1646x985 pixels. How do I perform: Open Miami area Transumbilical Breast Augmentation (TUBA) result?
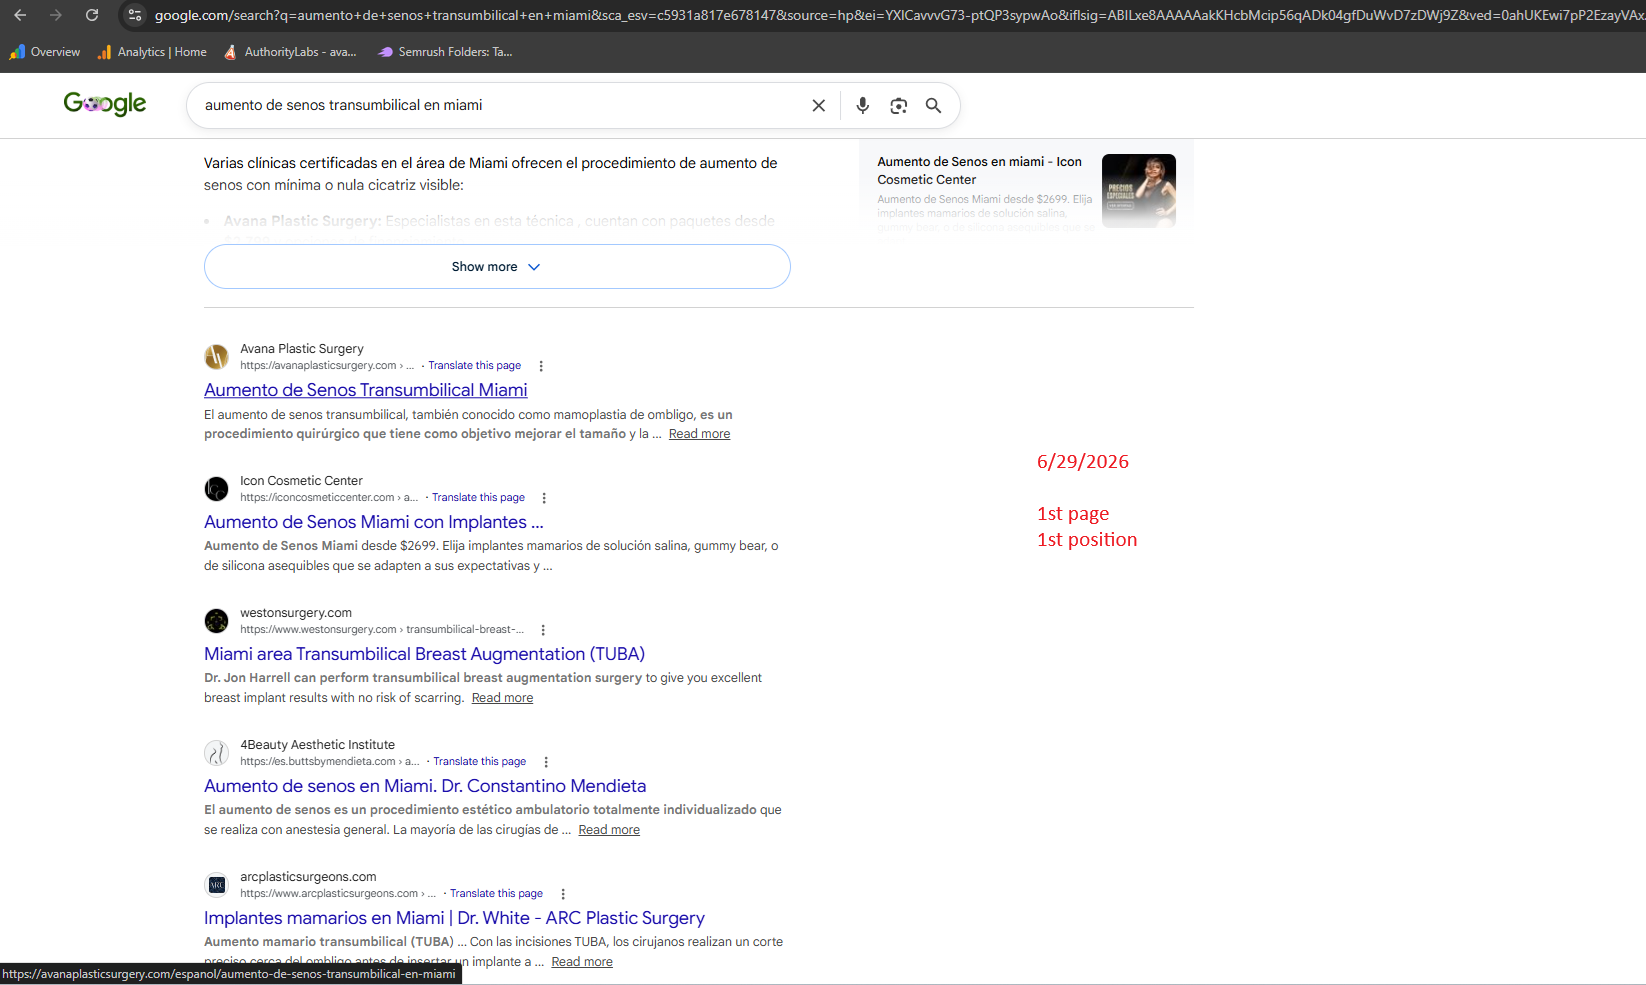[424, 654]
